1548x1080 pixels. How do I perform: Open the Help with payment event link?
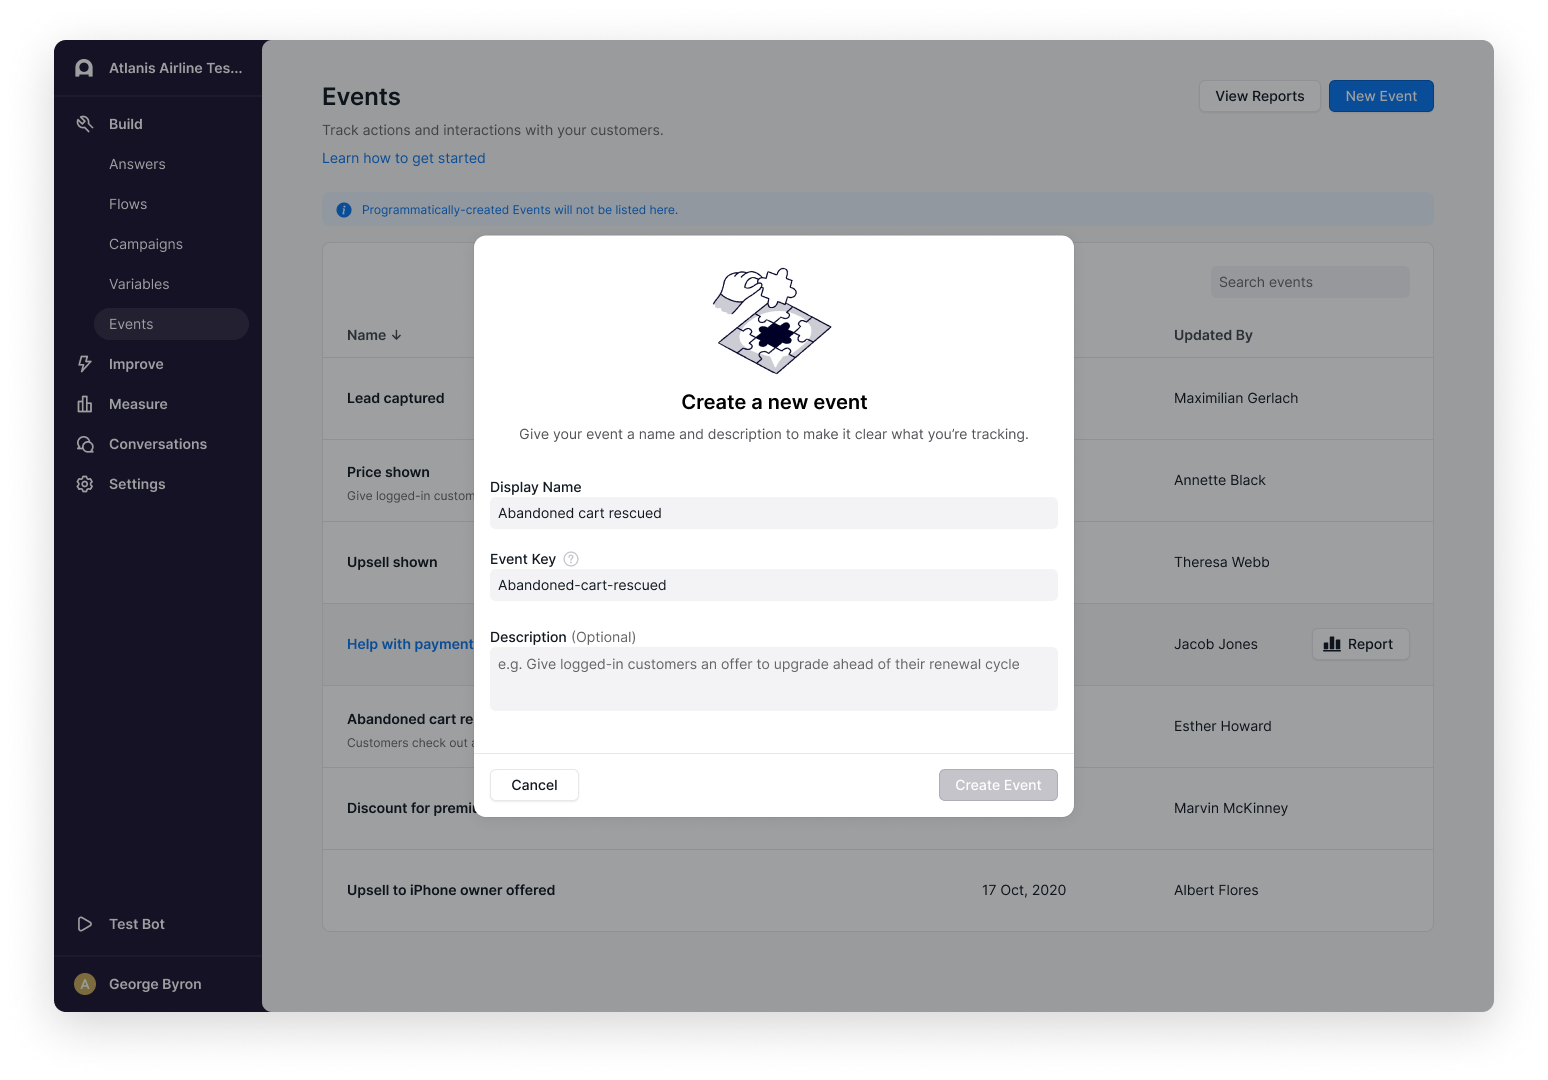tap(410, 644)
